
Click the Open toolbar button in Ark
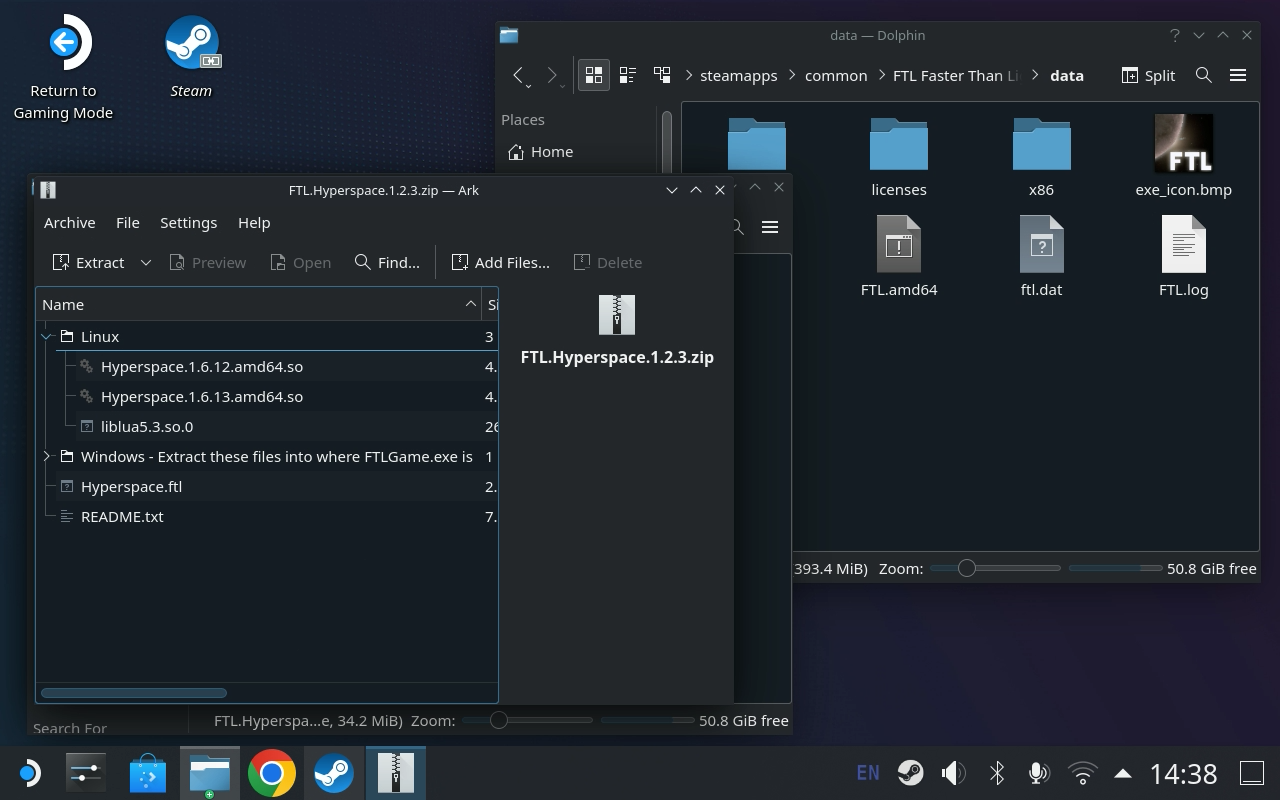pos(300,262)
